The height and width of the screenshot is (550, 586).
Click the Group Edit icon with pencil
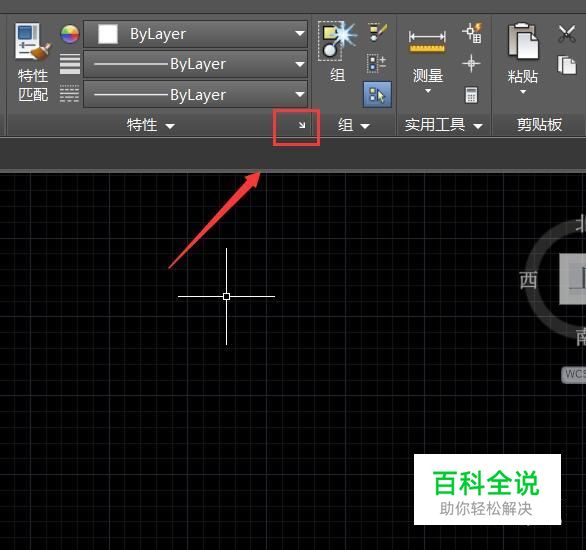pyautogui.click(x=378, y=32)
